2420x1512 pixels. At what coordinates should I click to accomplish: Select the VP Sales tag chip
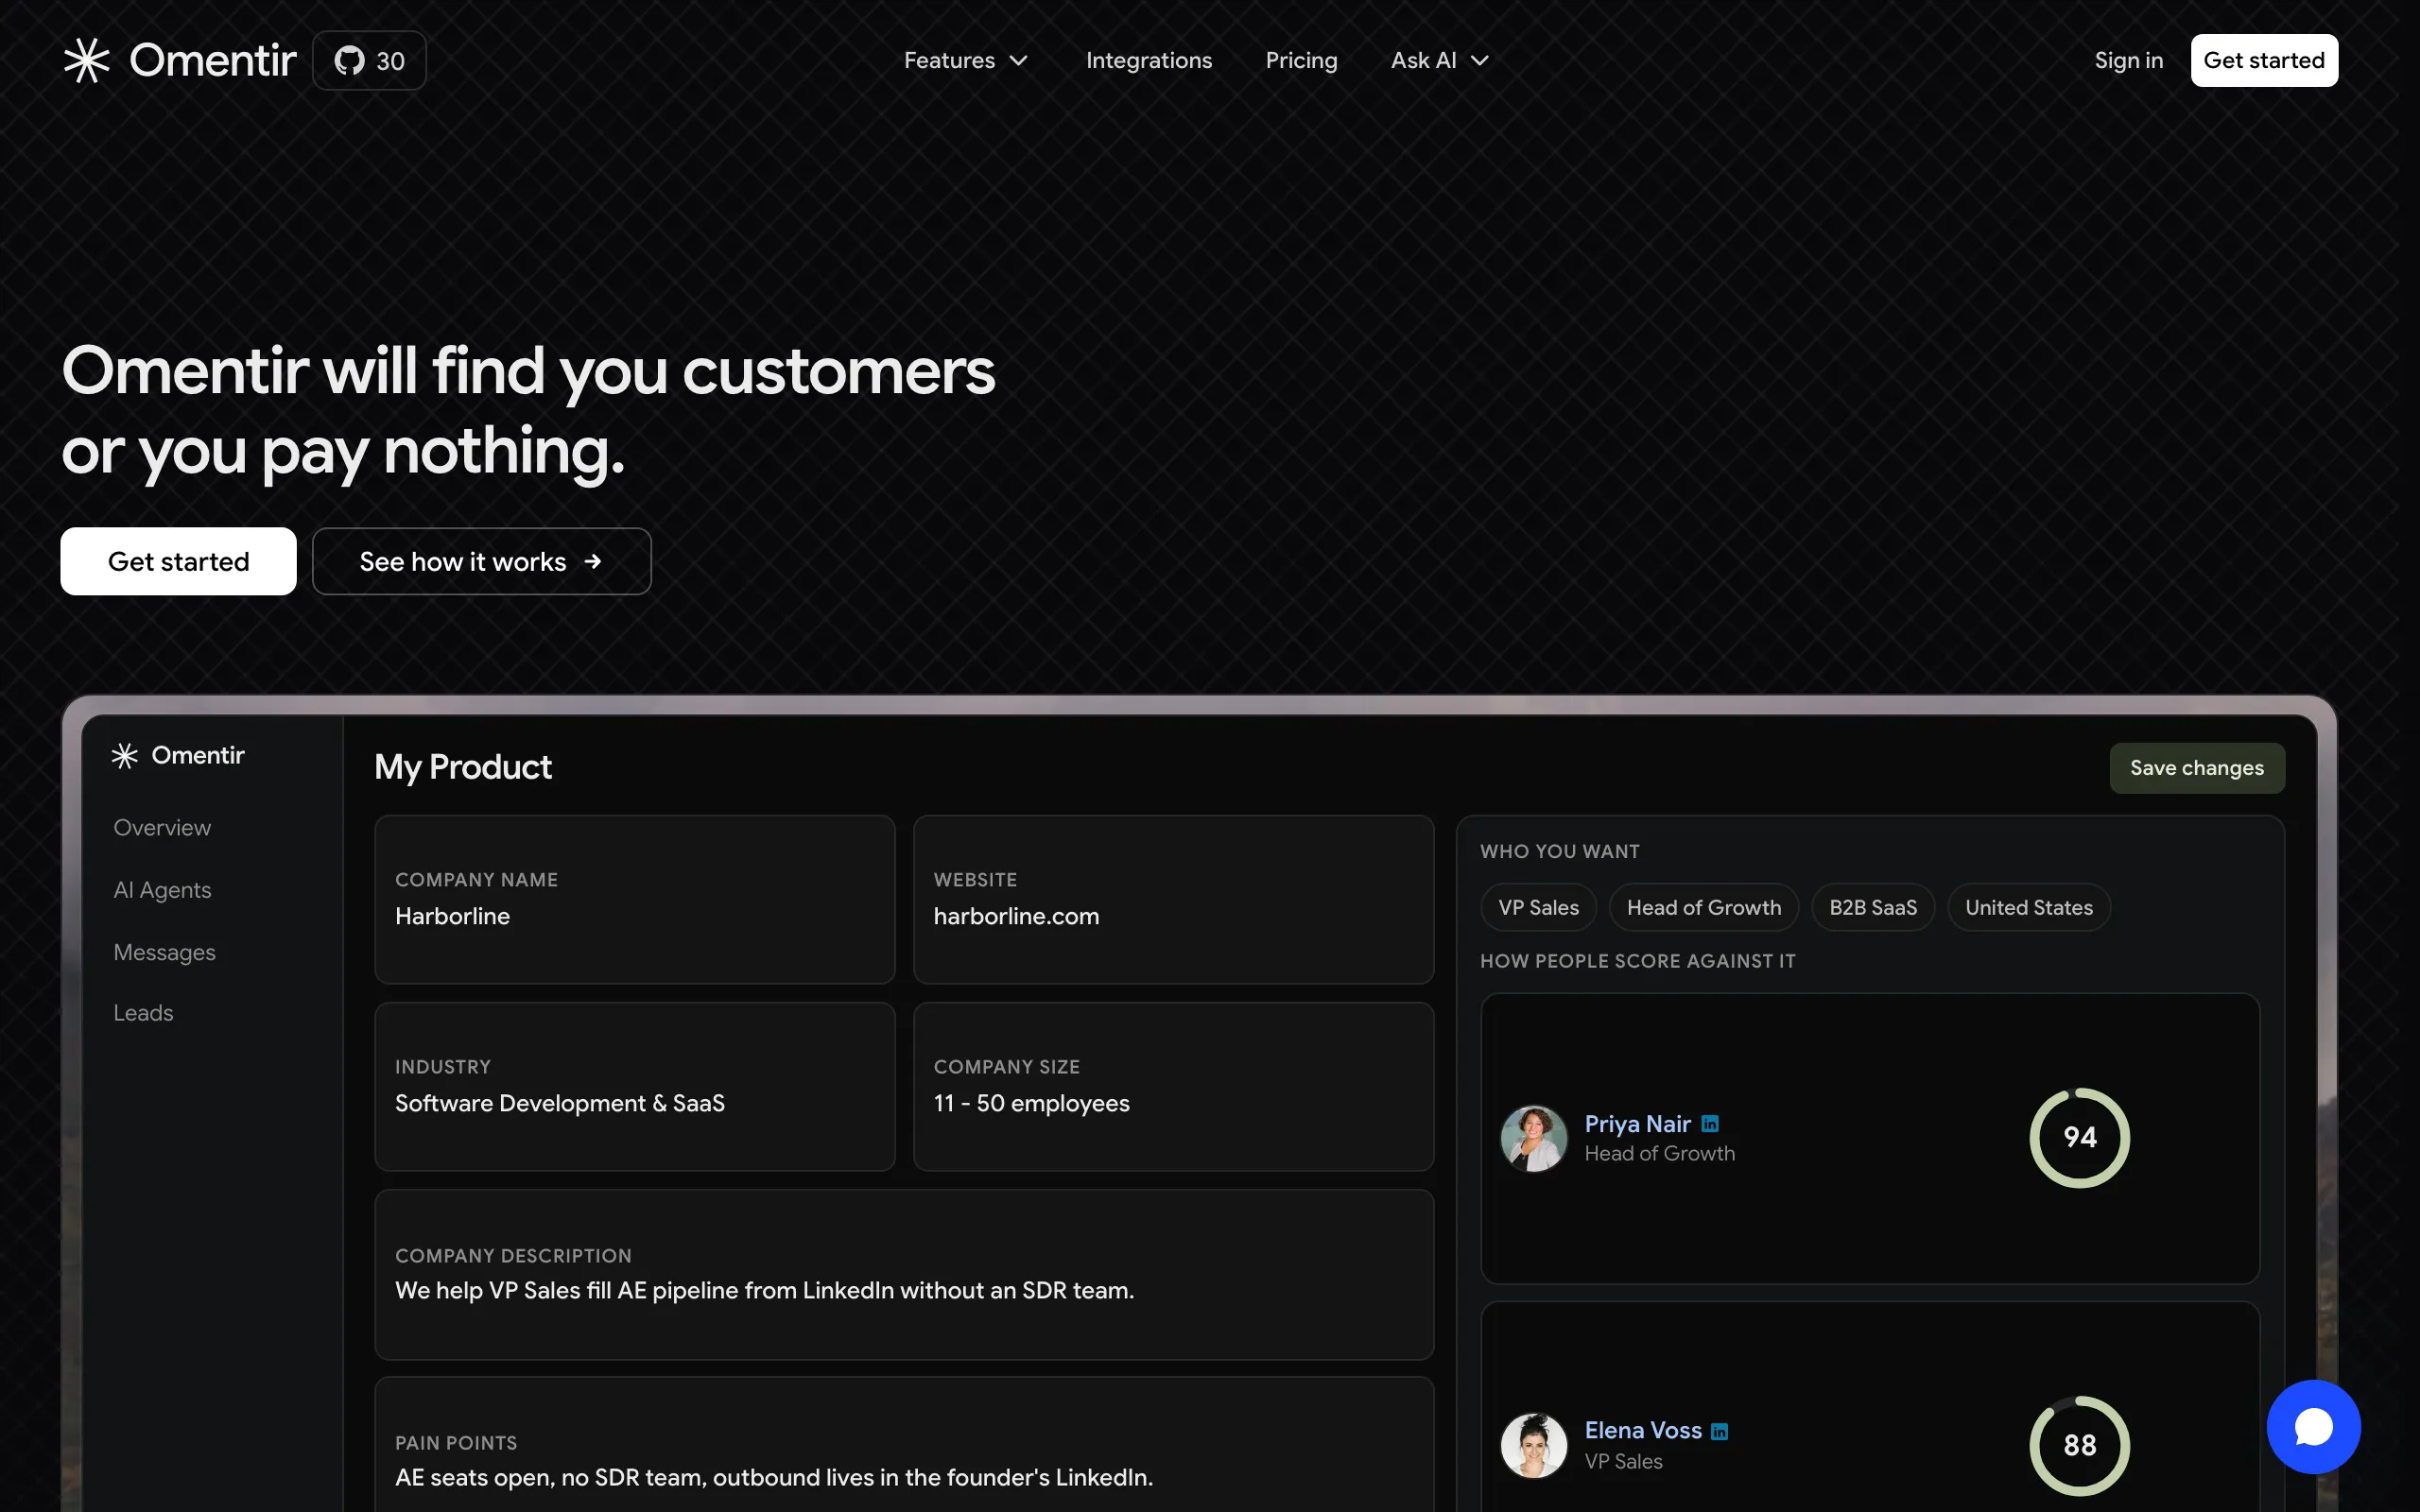[1538, 907]
